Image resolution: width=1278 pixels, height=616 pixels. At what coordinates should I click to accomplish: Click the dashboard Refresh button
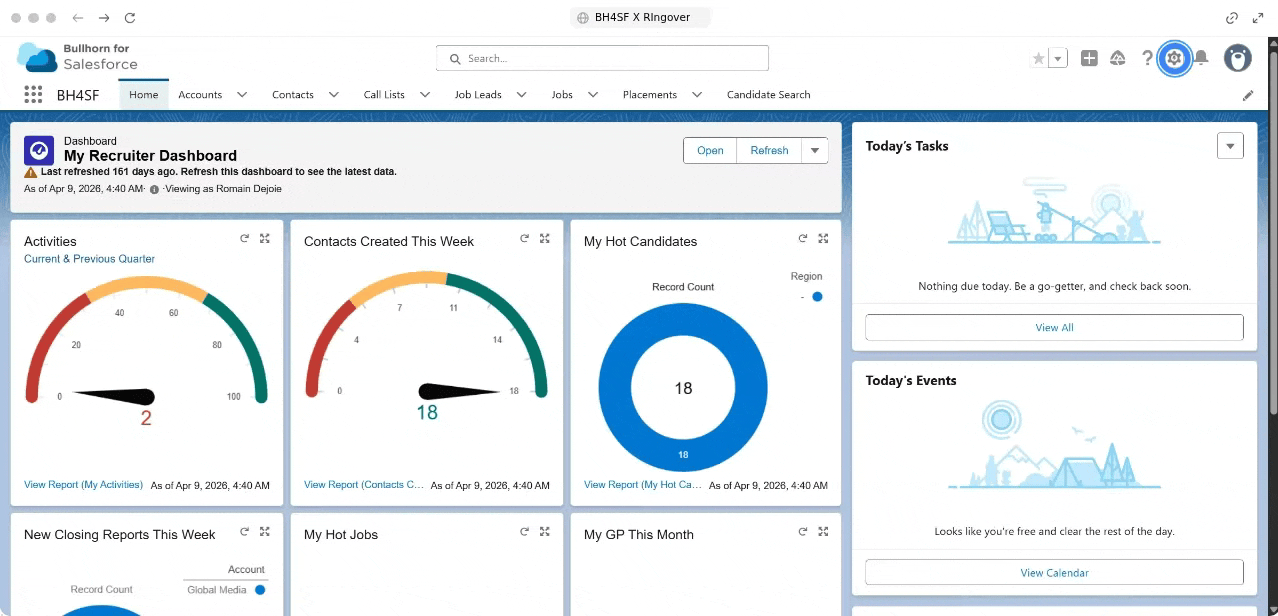[x=769, y=151]
